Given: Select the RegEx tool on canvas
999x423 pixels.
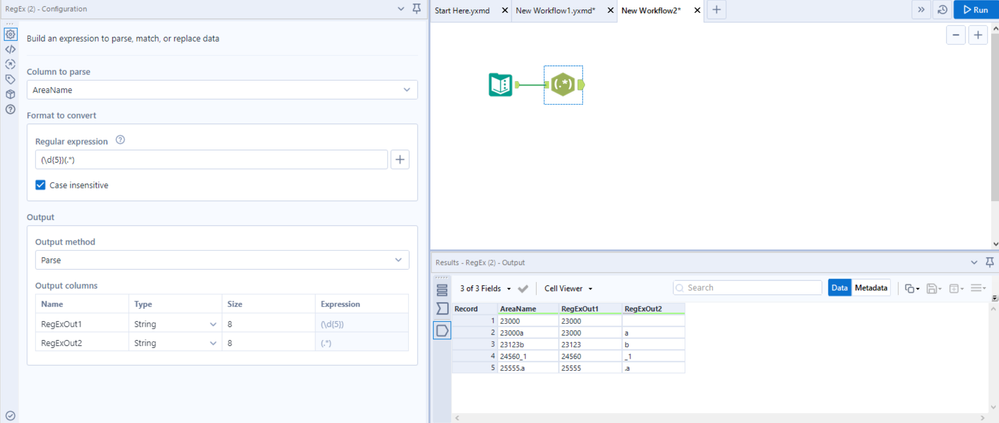Looking at the screenshot, I should (x=561, y=84).
